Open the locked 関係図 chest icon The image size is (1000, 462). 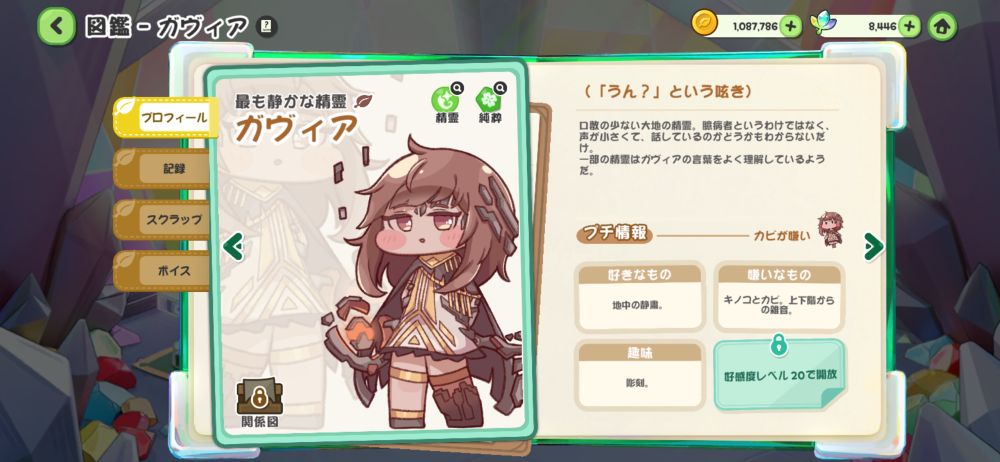260,397
